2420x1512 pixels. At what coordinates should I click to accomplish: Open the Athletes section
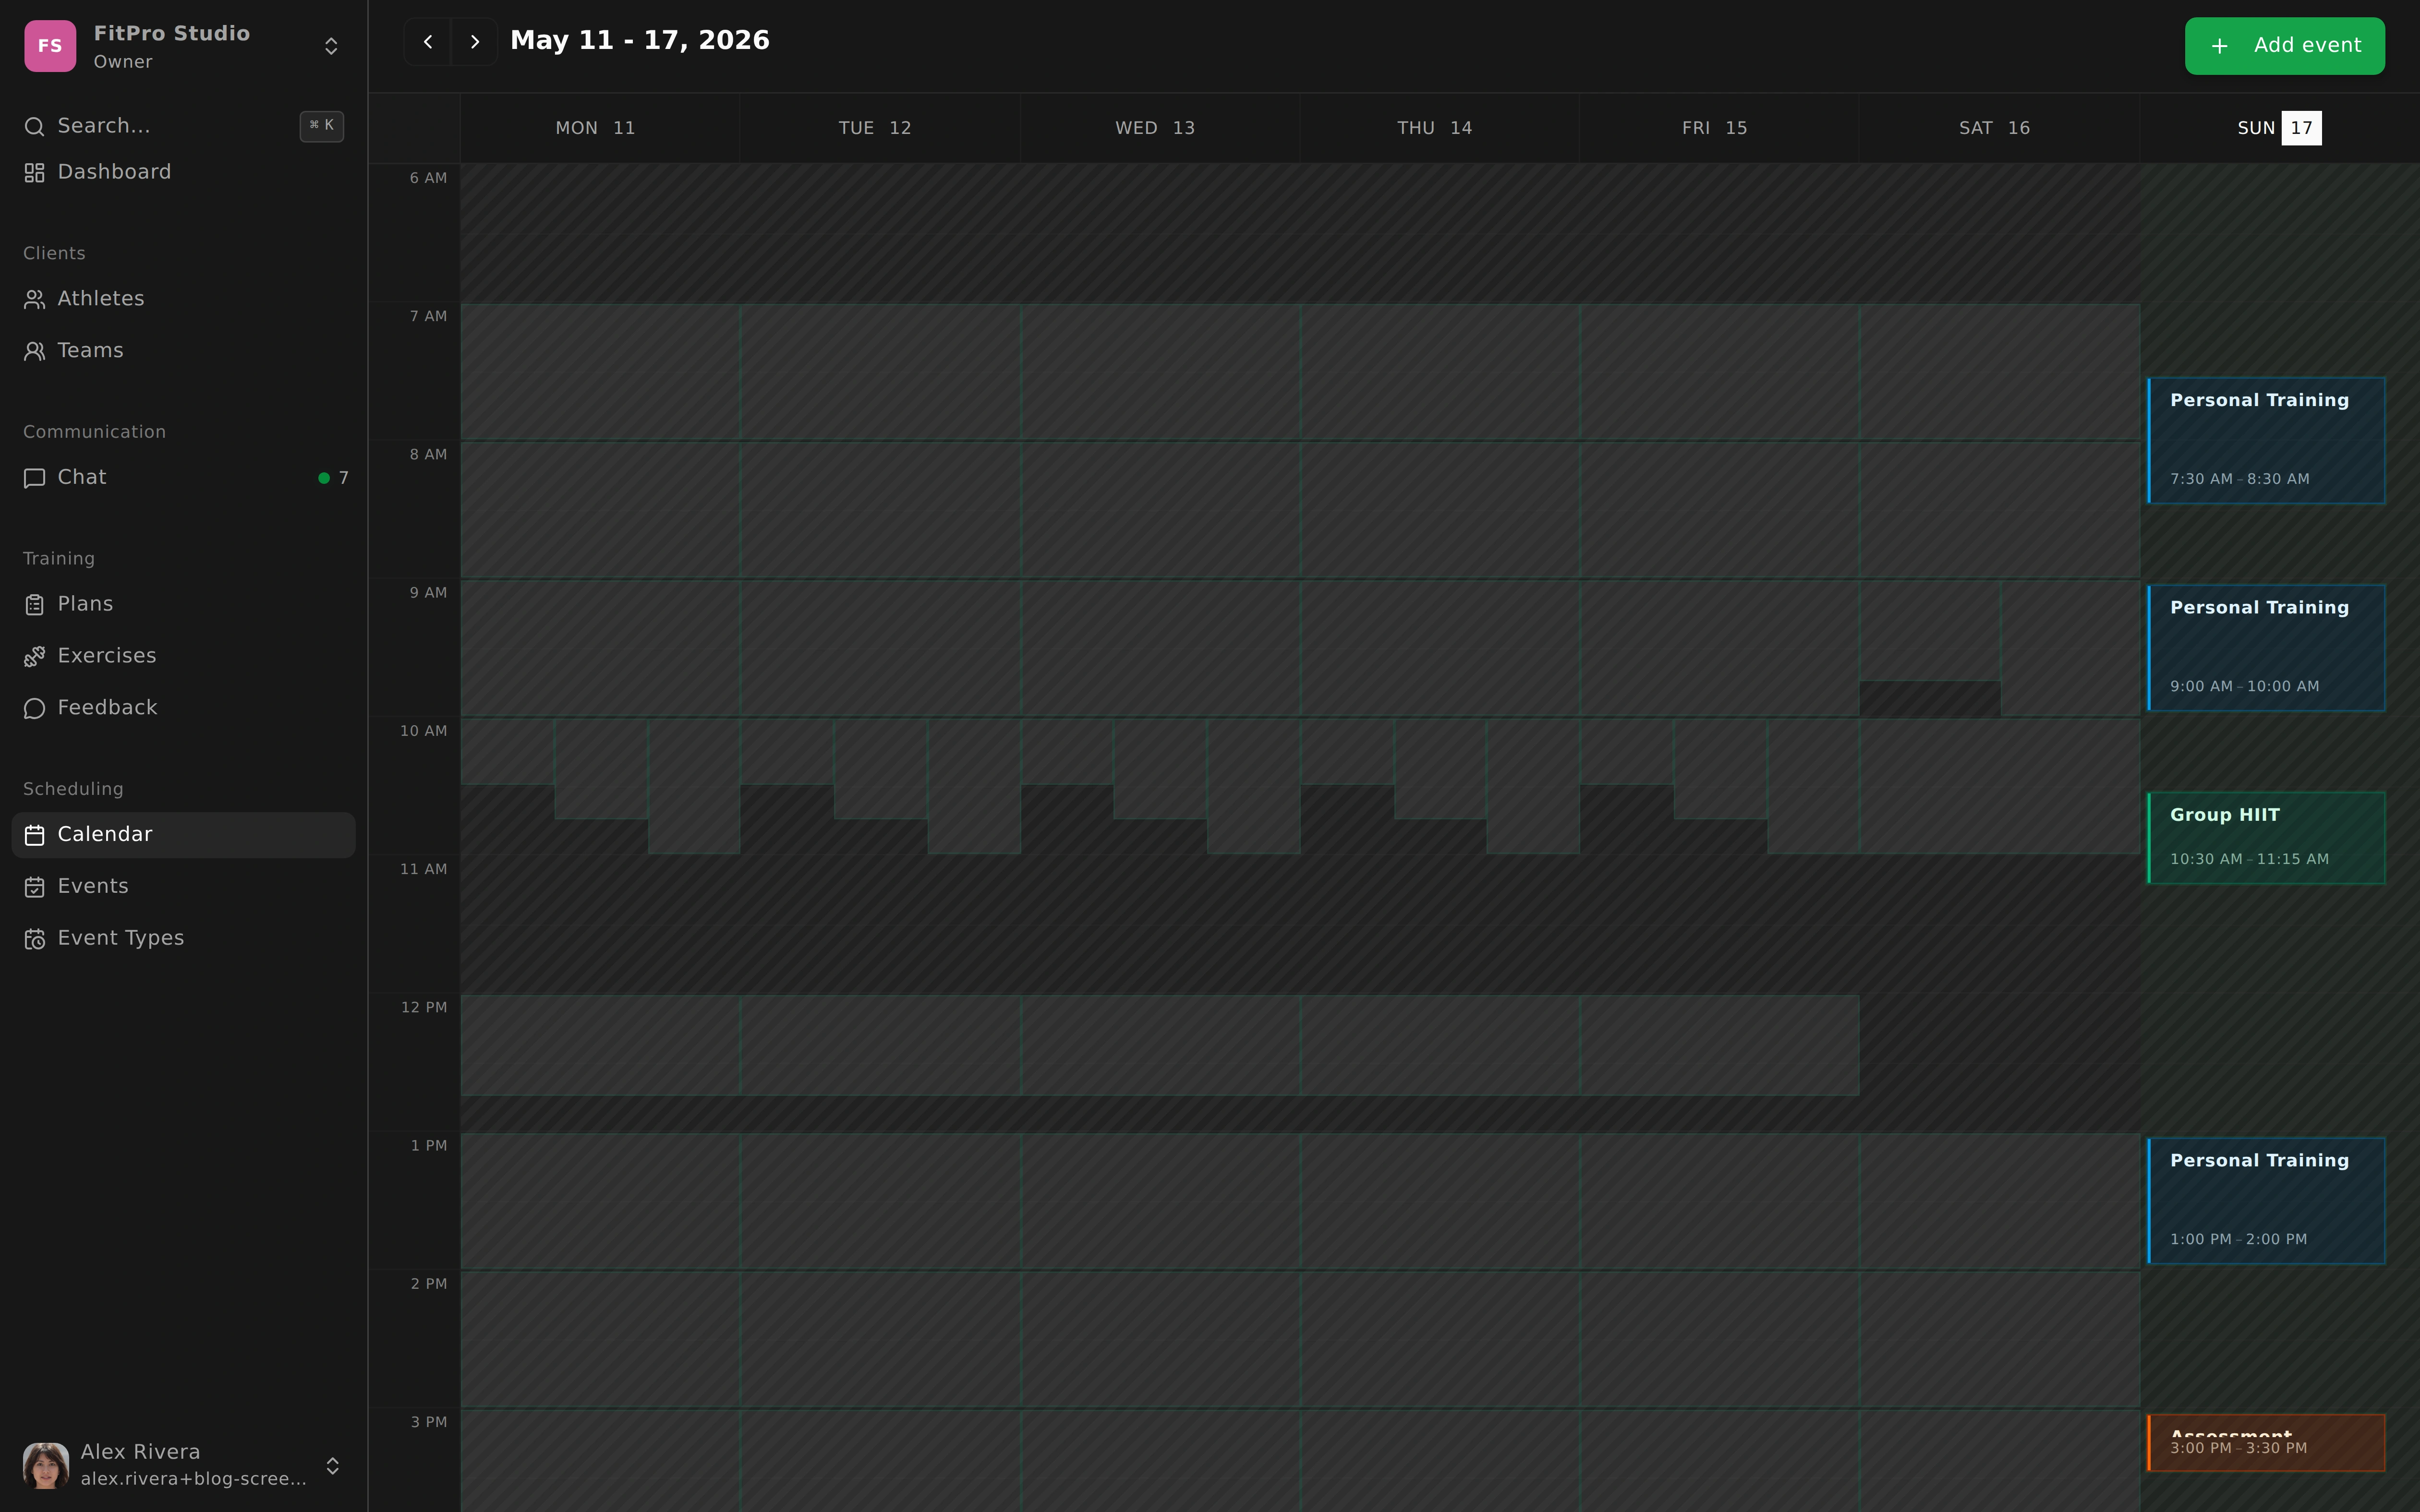tap(184, 299)
